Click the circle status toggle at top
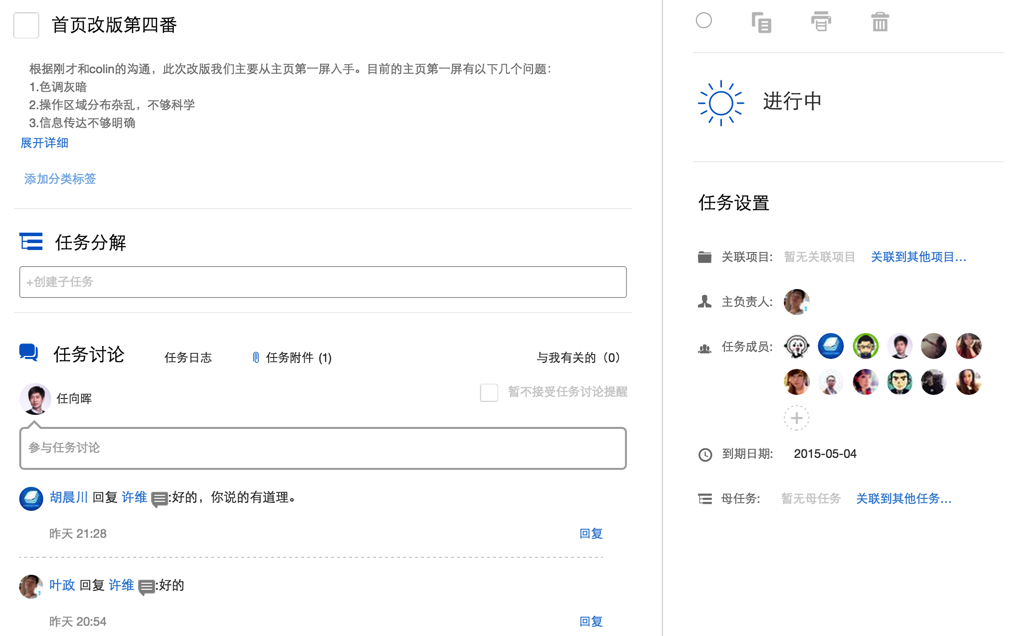 [x=704, y=21]
